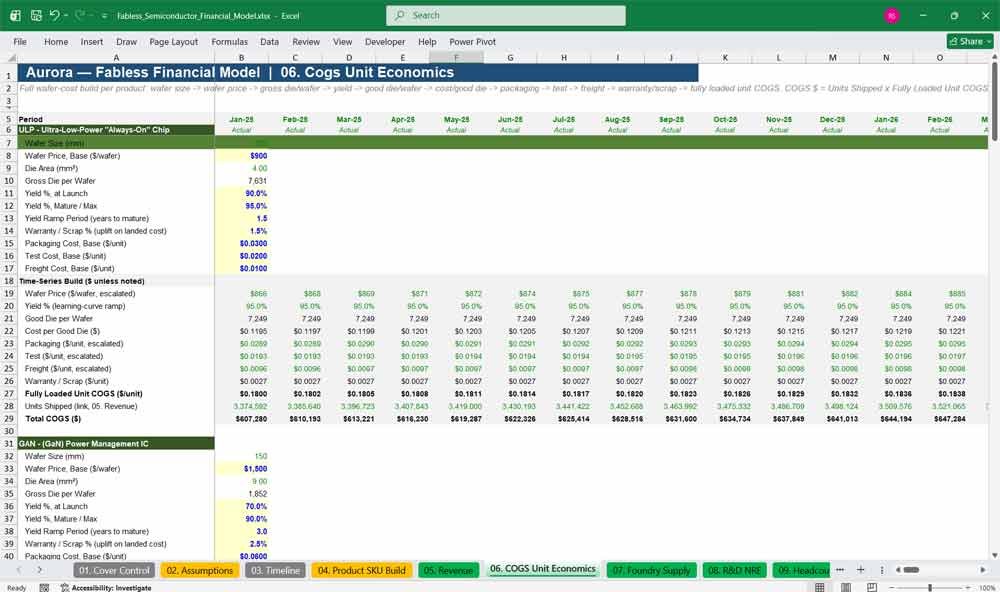Click the zoom slider handle

[x=930, y=587]
